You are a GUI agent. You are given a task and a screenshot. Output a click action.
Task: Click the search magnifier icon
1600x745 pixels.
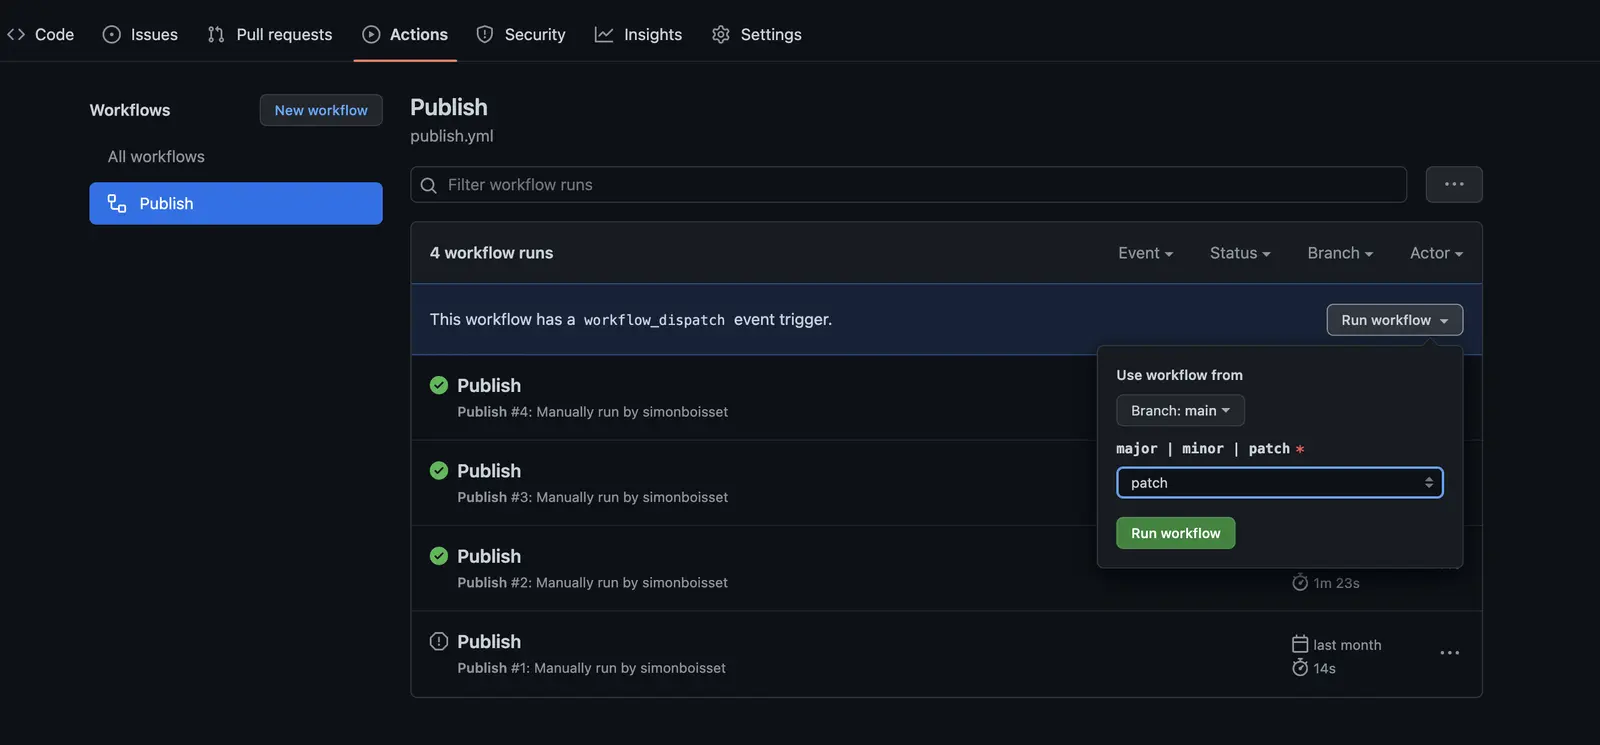[x=429, y=185]
